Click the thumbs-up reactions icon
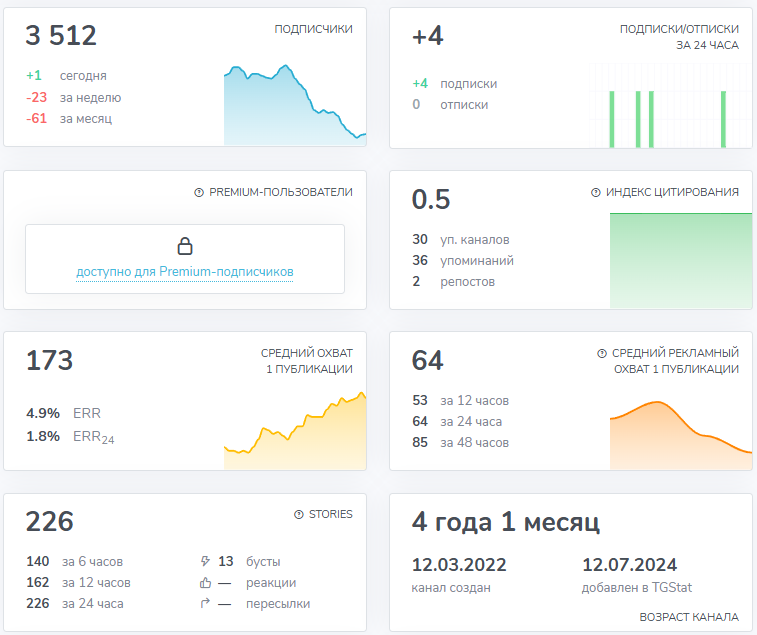The image size is (757, 635). pos(205,583)
